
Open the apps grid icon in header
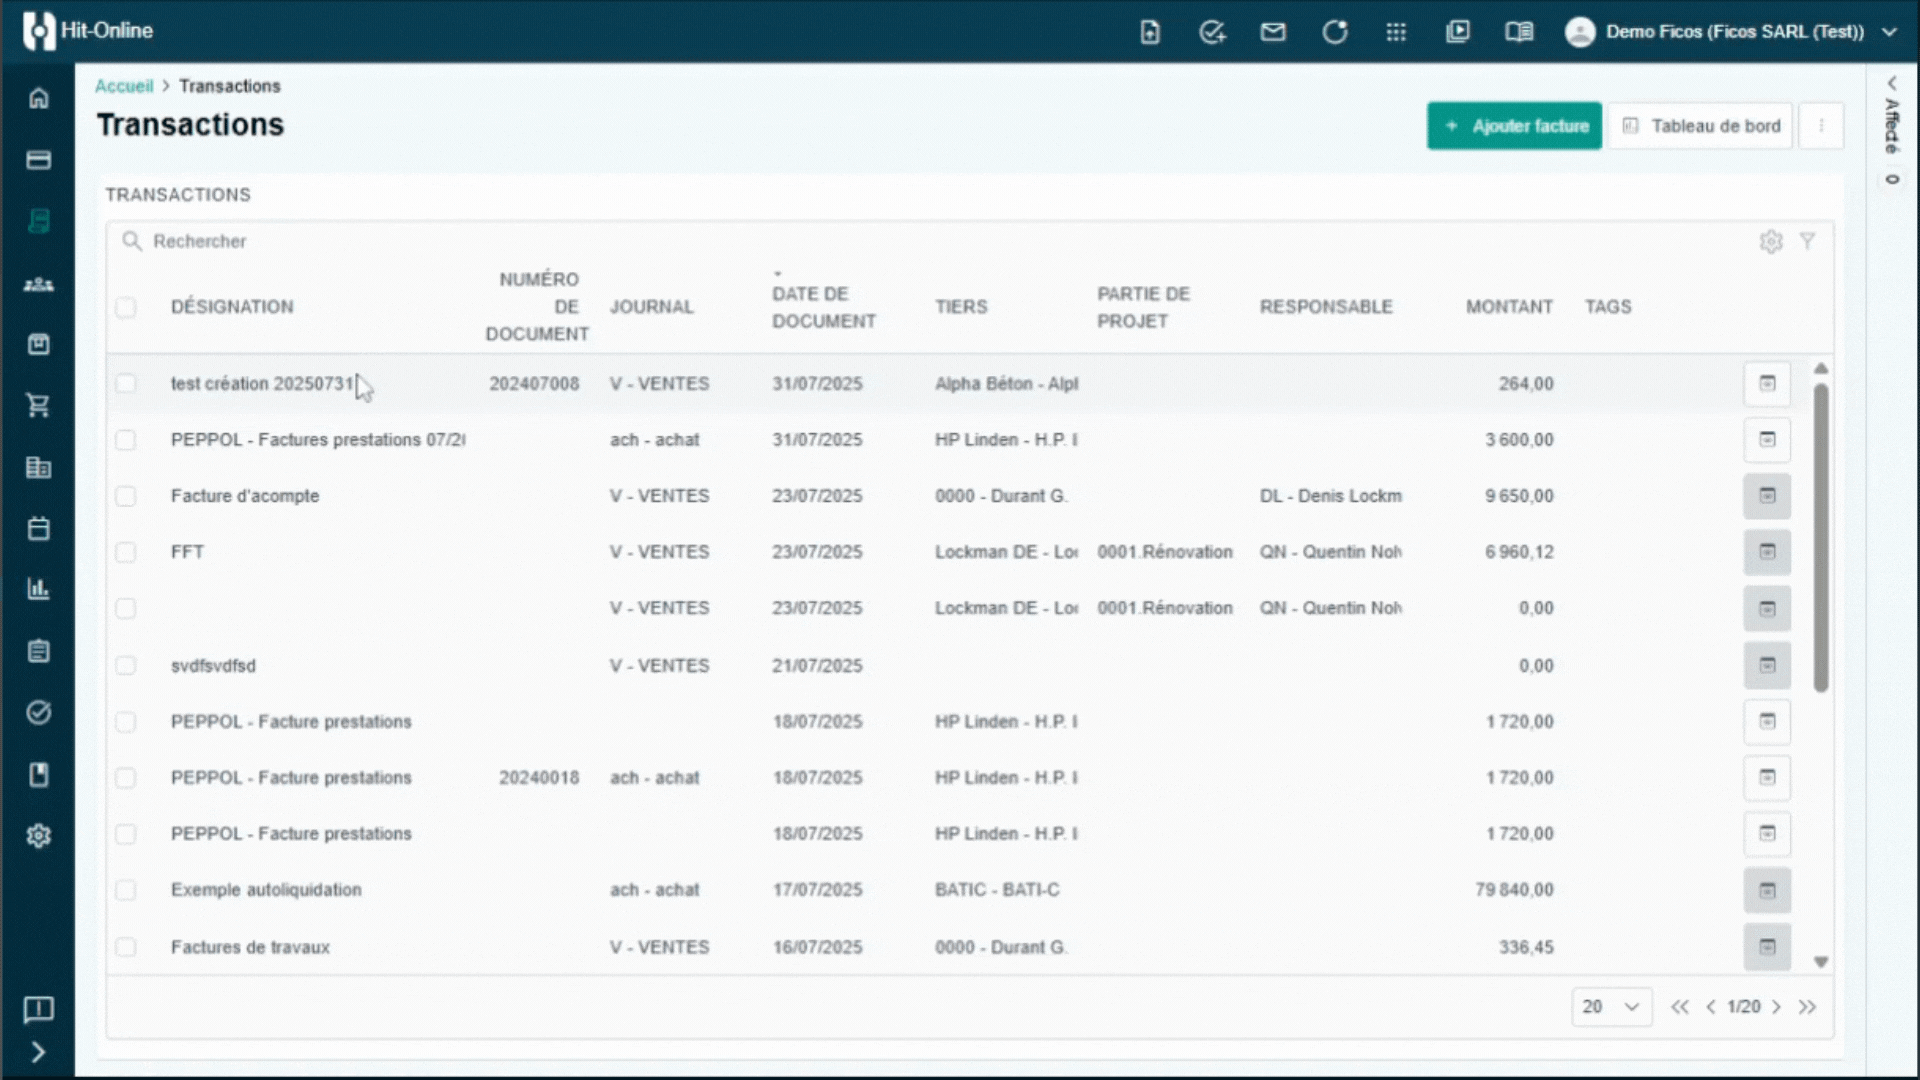(1396, 32)
